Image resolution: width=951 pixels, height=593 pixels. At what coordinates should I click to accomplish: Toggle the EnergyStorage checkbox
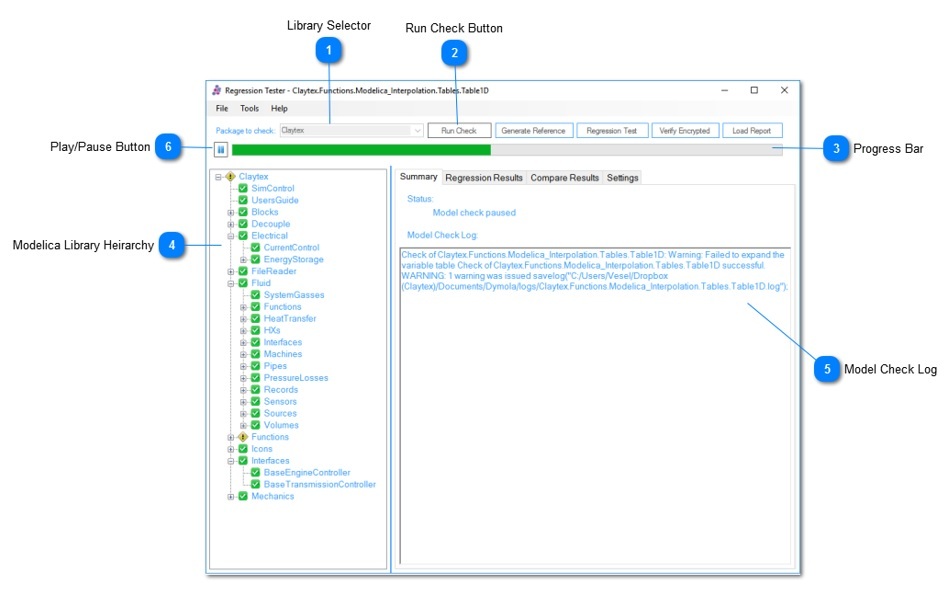click(x=255, y=259)
